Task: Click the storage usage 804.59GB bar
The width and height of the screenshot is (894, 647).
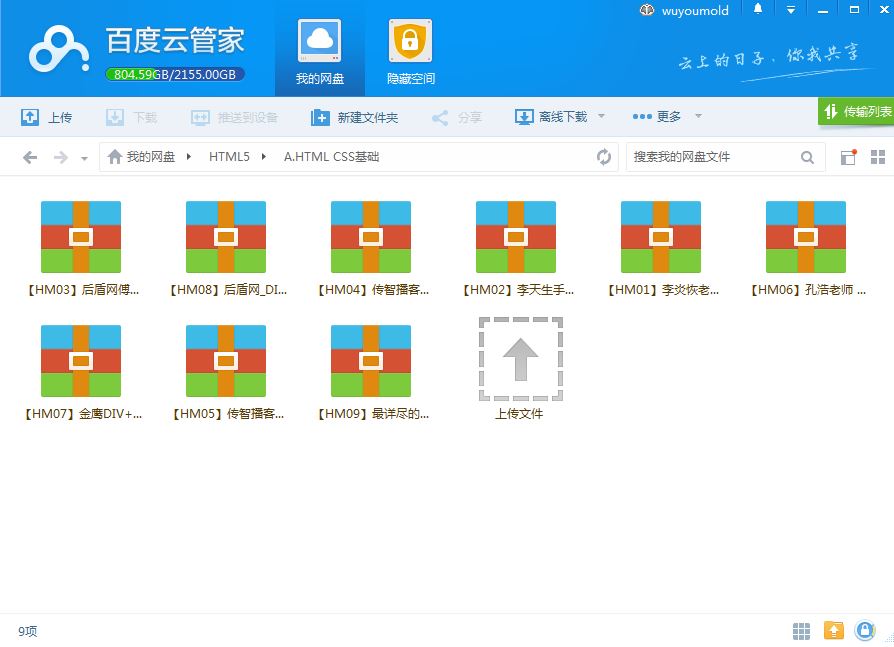Action: (174, 74)
